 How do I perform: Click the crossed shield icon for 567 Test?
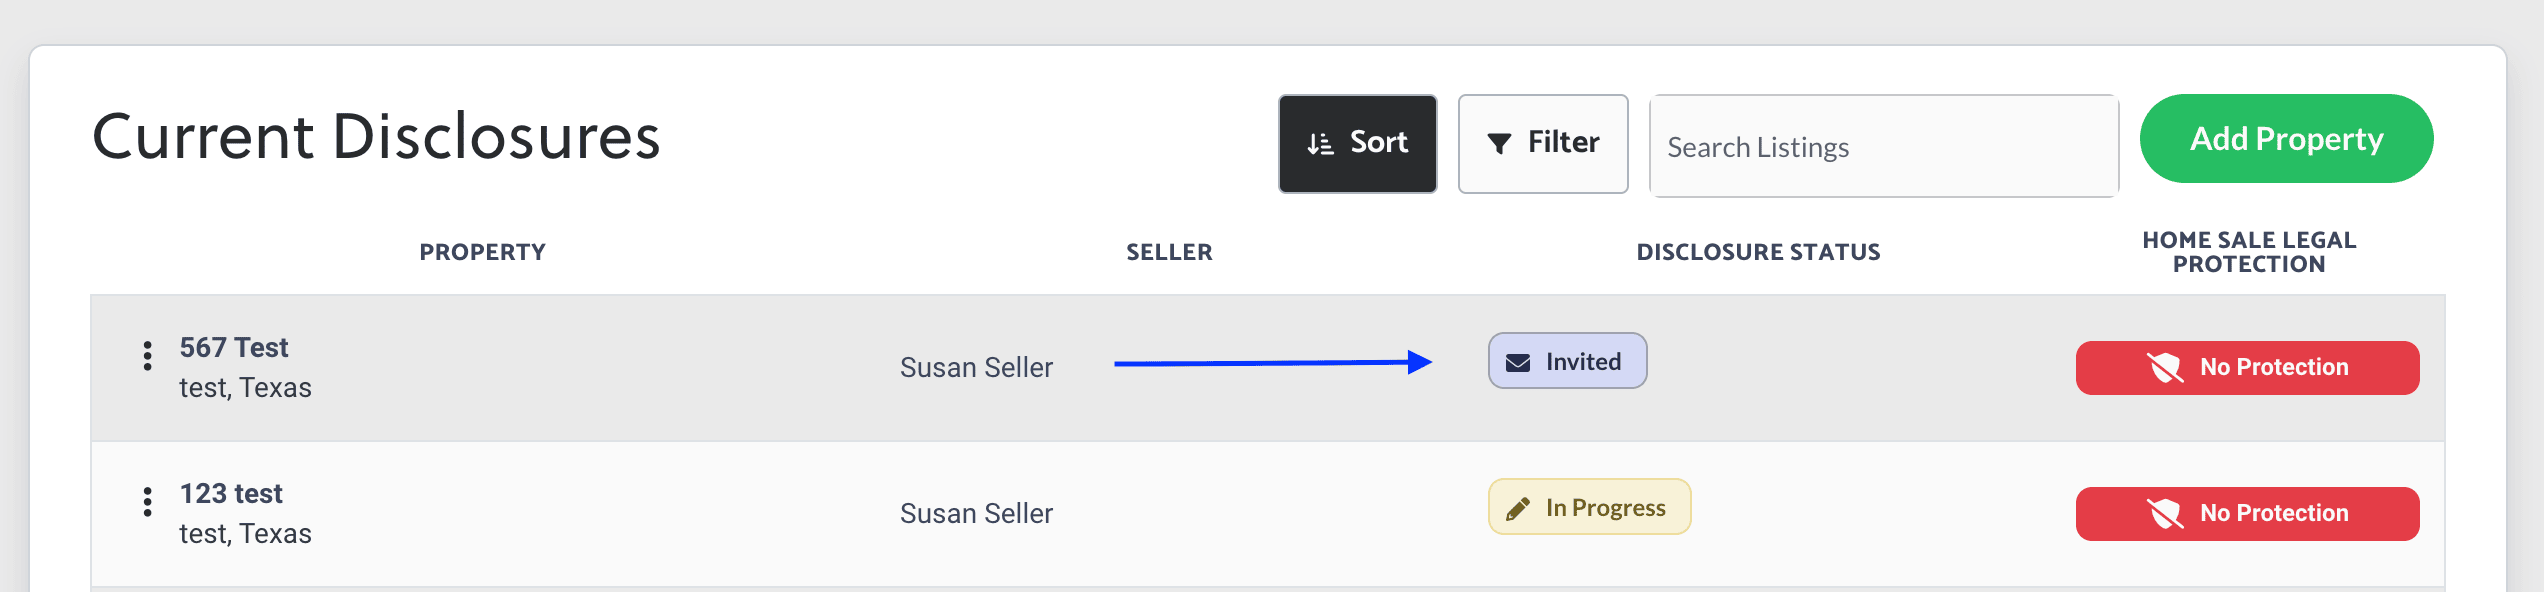coord(2165,368)
